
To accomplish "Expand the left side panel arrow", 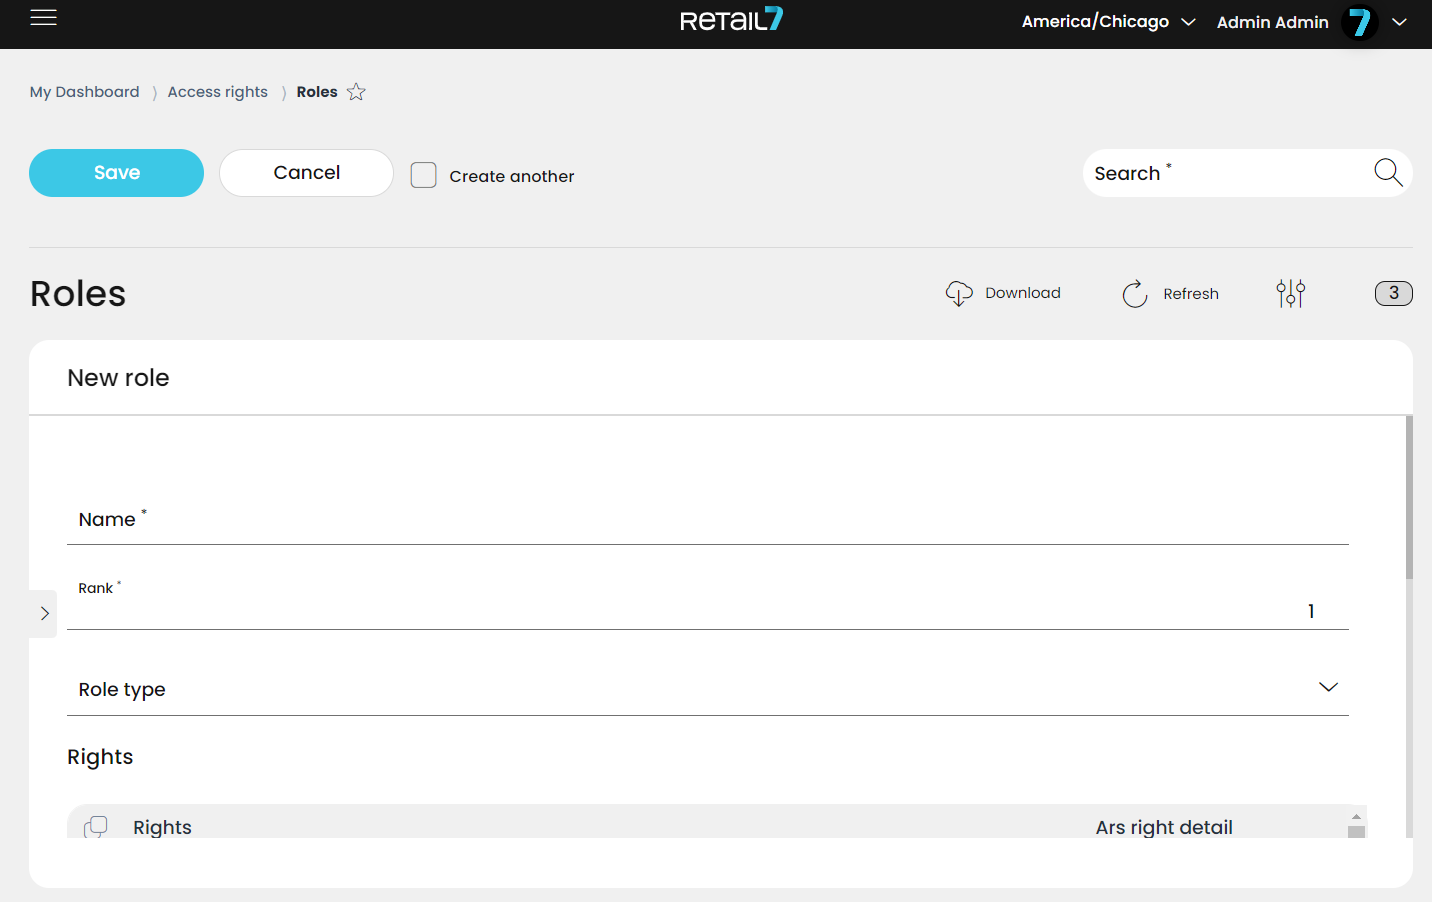I will 44,613.
